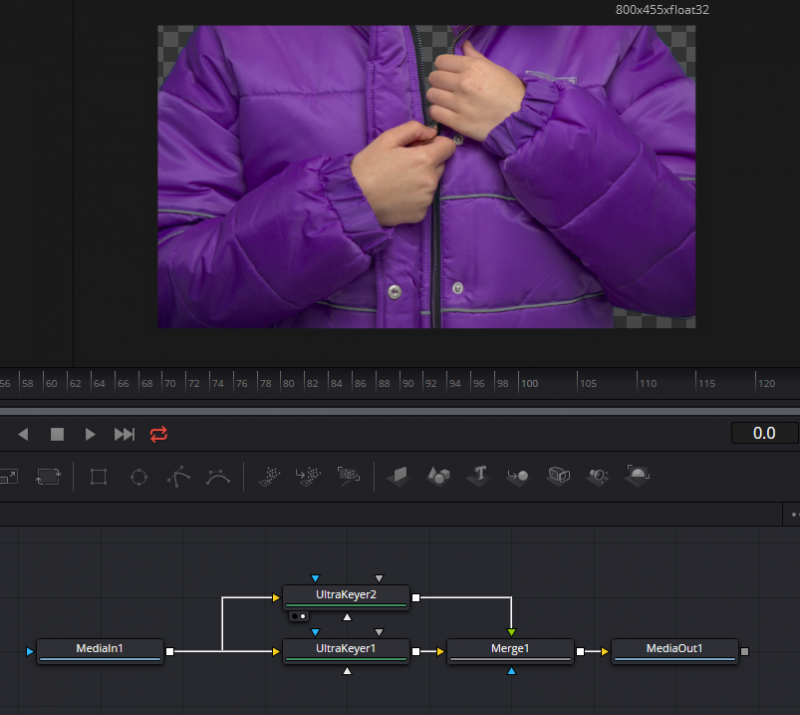The width and height of the screenshot is (800, 715).
Task: Add a Merge 3D node
Action: (520, 477)
